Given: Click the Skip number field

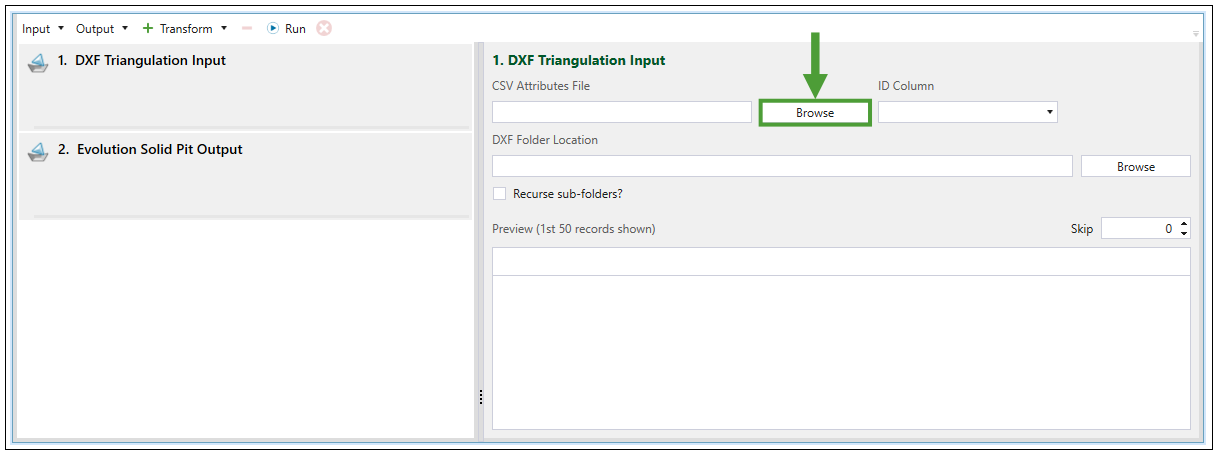Looking at the screenshot, I should tap(1138, 229).
